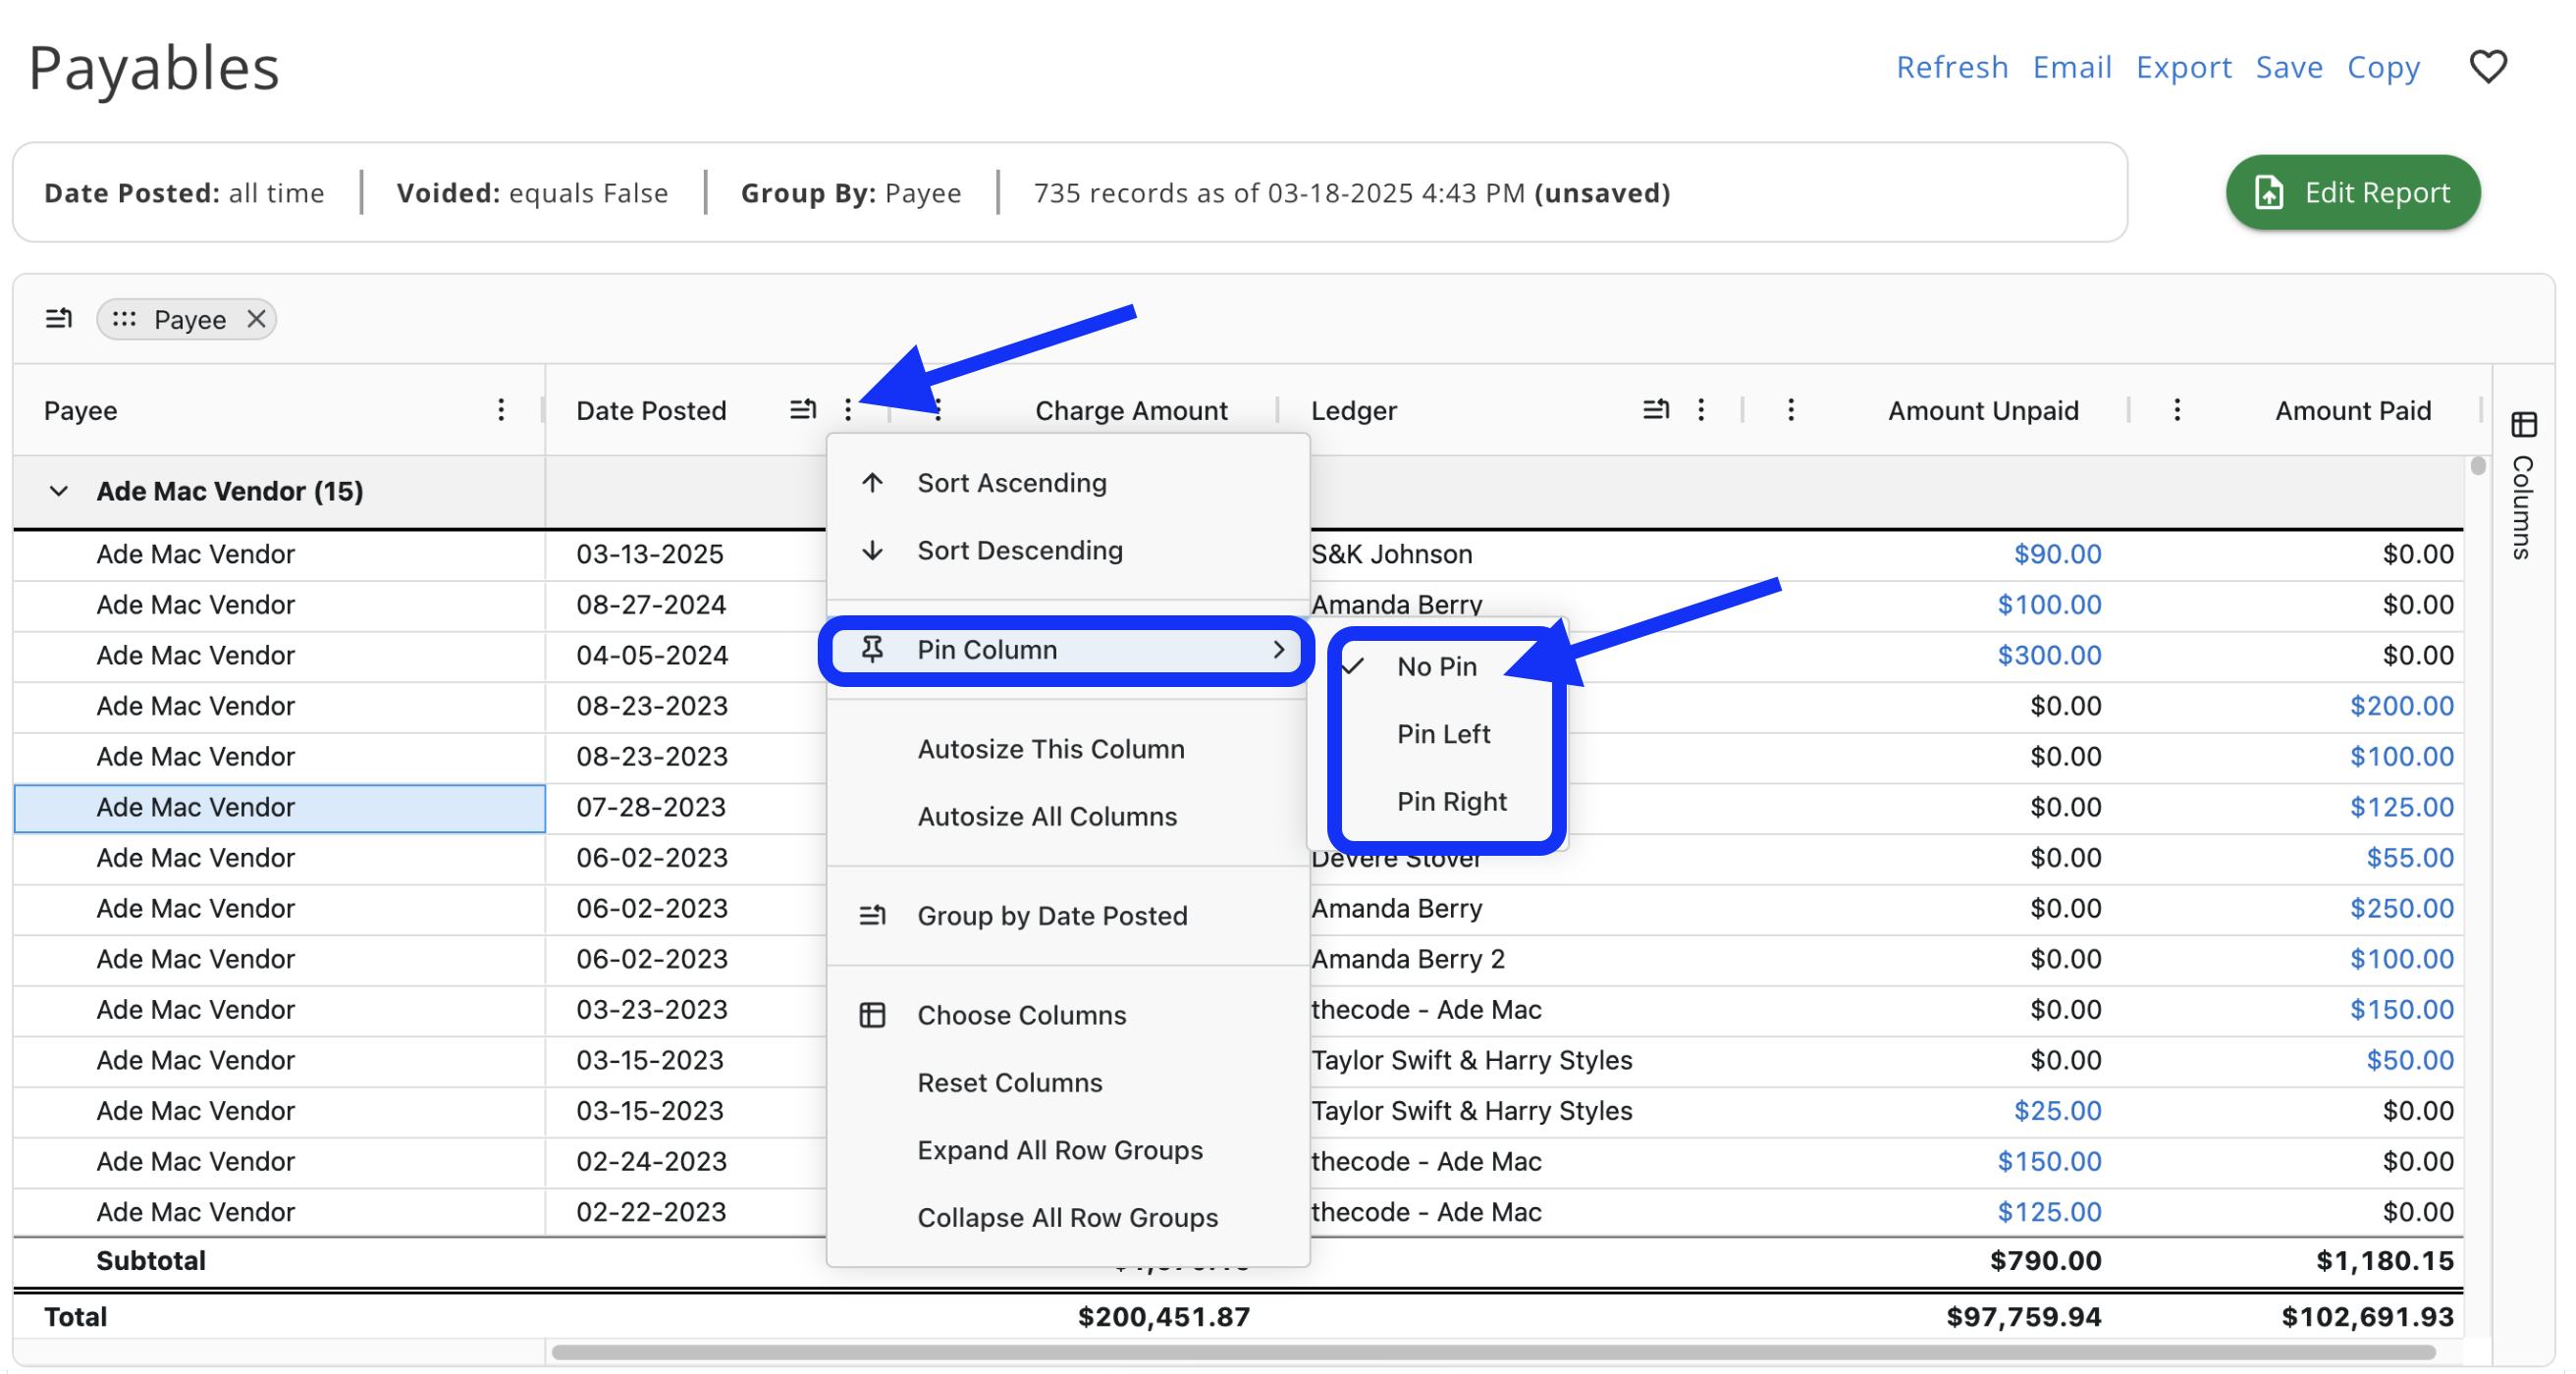
Task: Click the heart favorite icon
Action: (x=2487, y=67)
